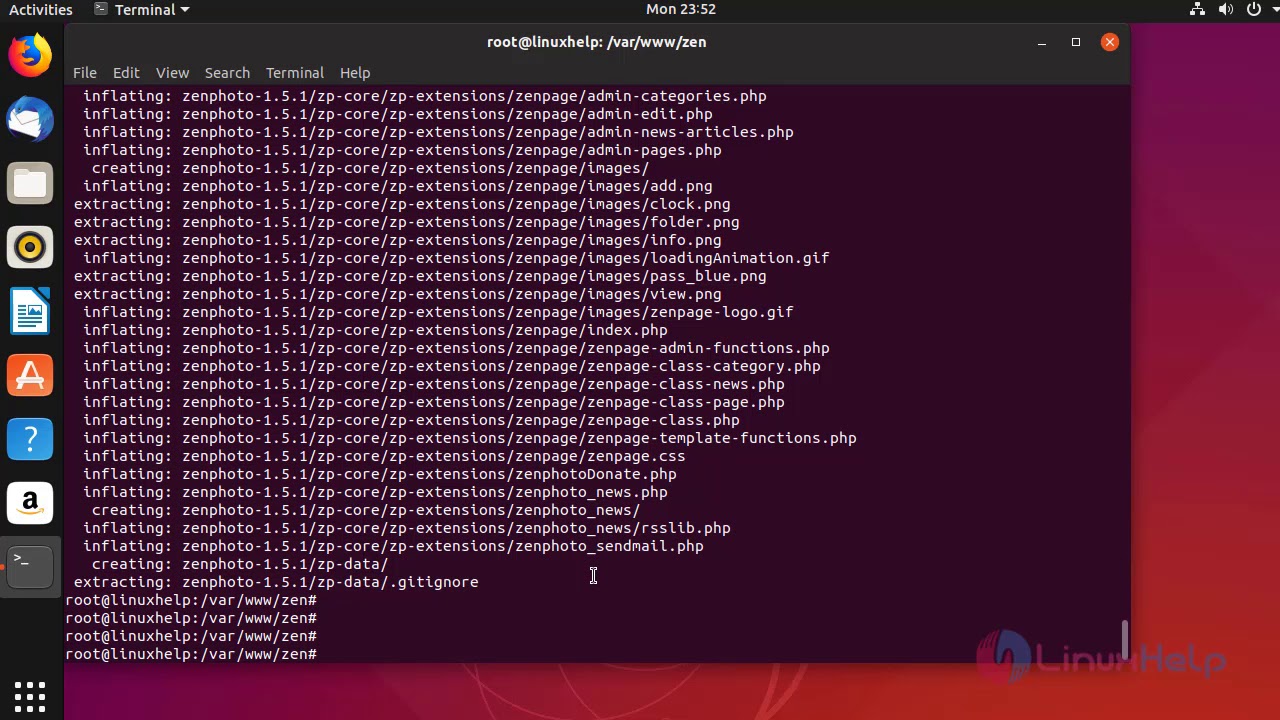Click the window title root@linuxhelp: /var/www/zen
This screenshot has height=720, width=1280.
coord(597,42)
